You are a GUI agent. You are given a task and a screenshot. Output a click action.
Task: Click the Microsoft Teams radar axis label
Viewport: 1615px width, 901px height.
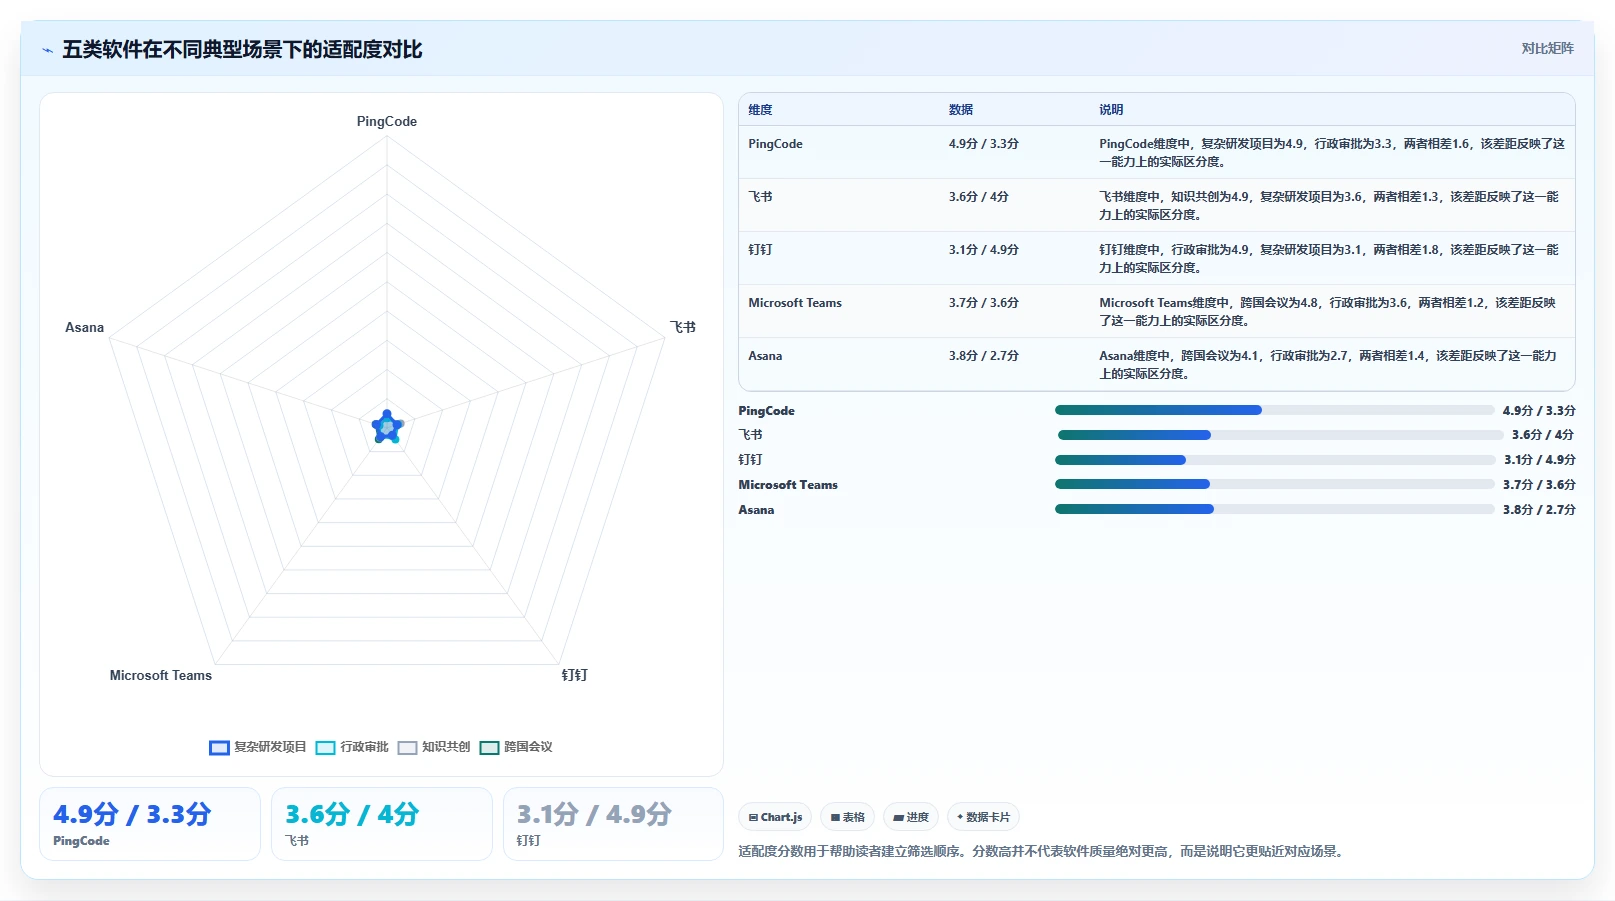[161, 675]
